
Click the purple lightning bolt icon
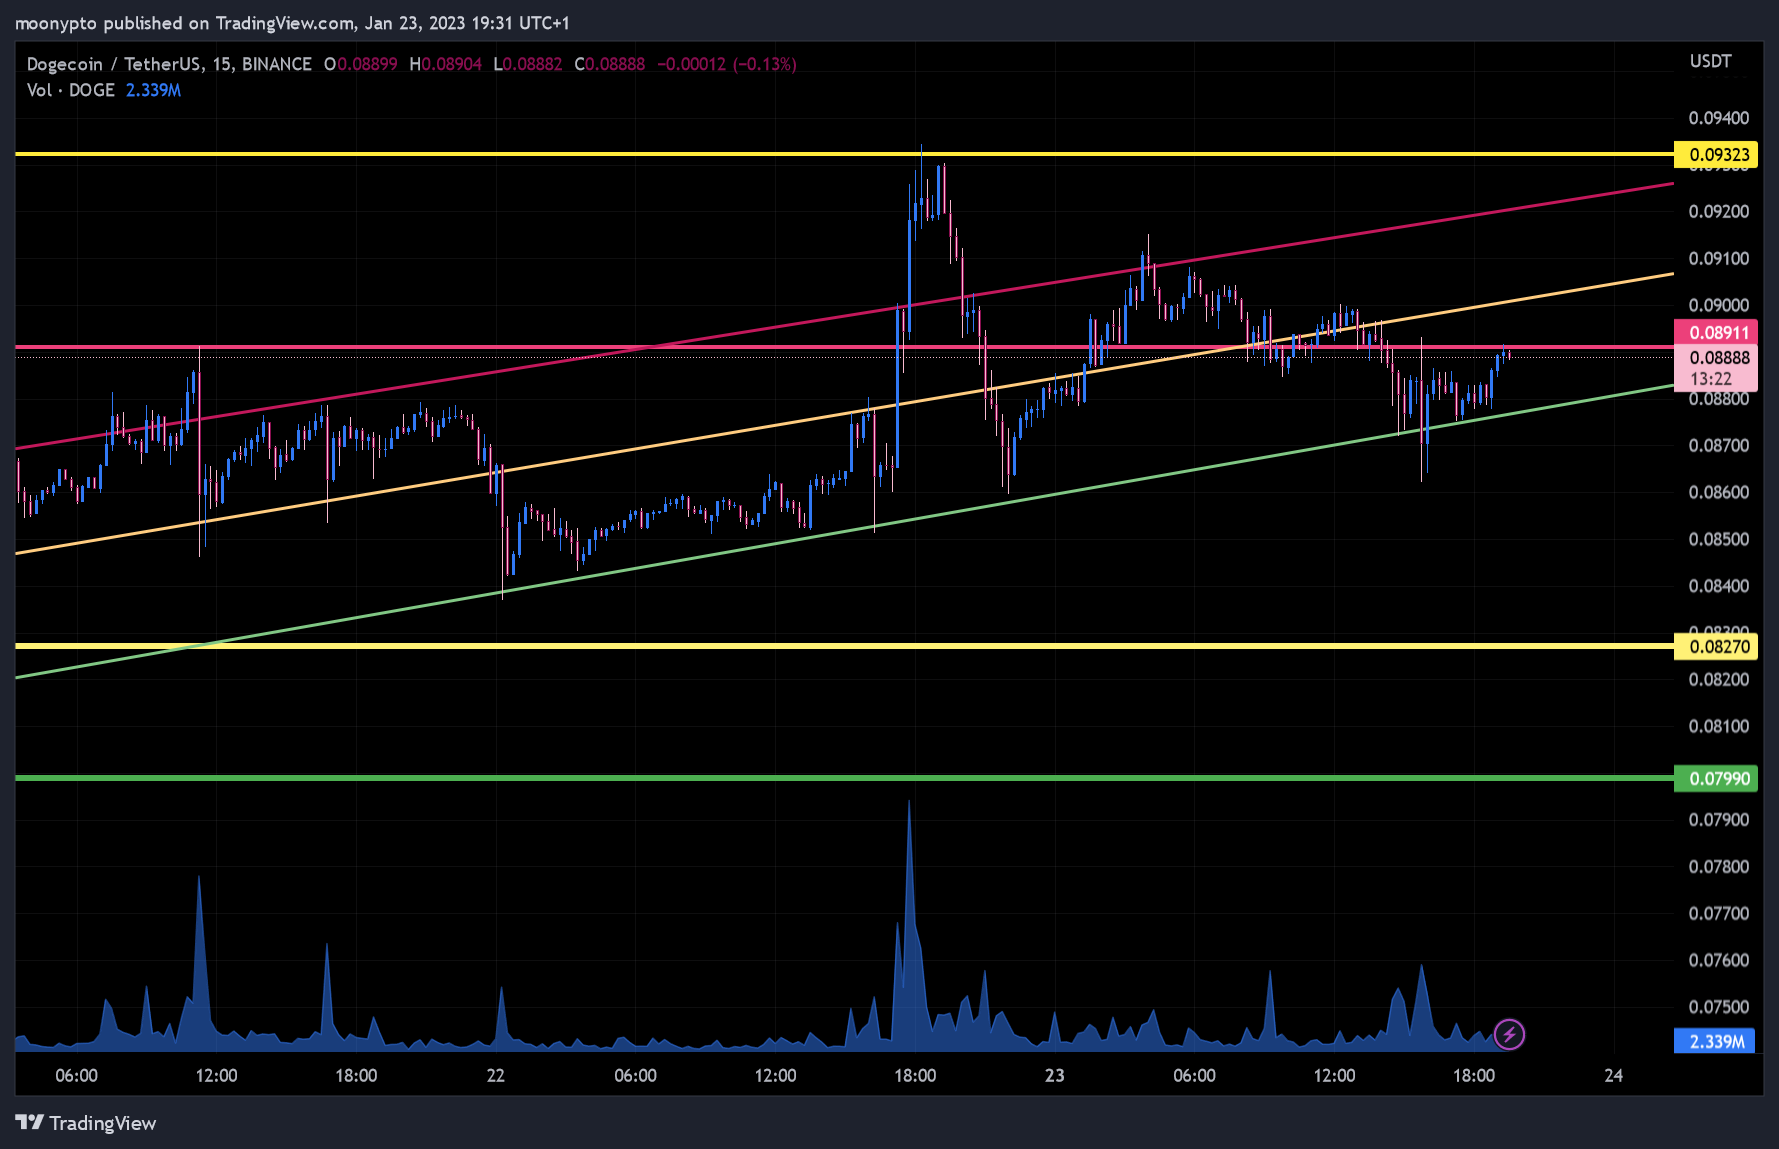[1509, 1034]
